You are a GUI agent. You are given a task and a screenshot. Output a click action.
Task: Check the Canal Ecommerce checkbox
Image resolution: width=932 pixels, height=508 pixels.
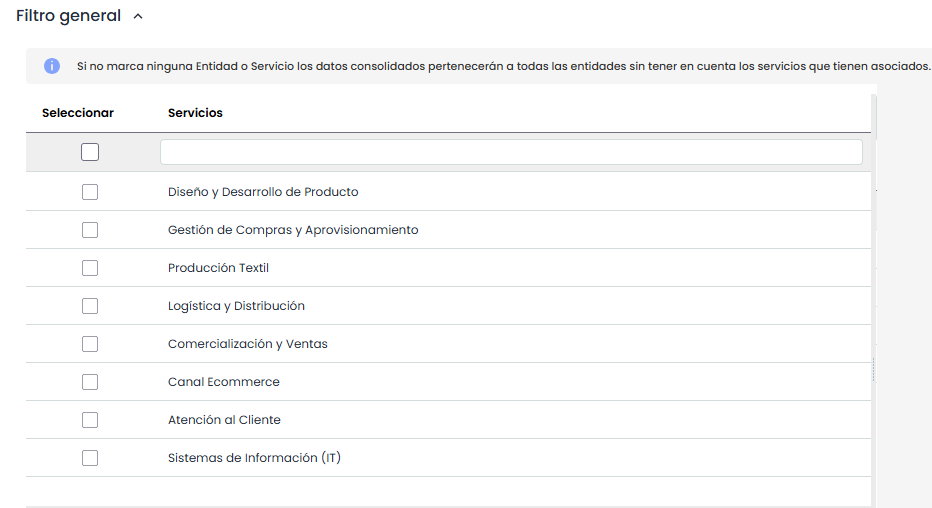[90, 382]
